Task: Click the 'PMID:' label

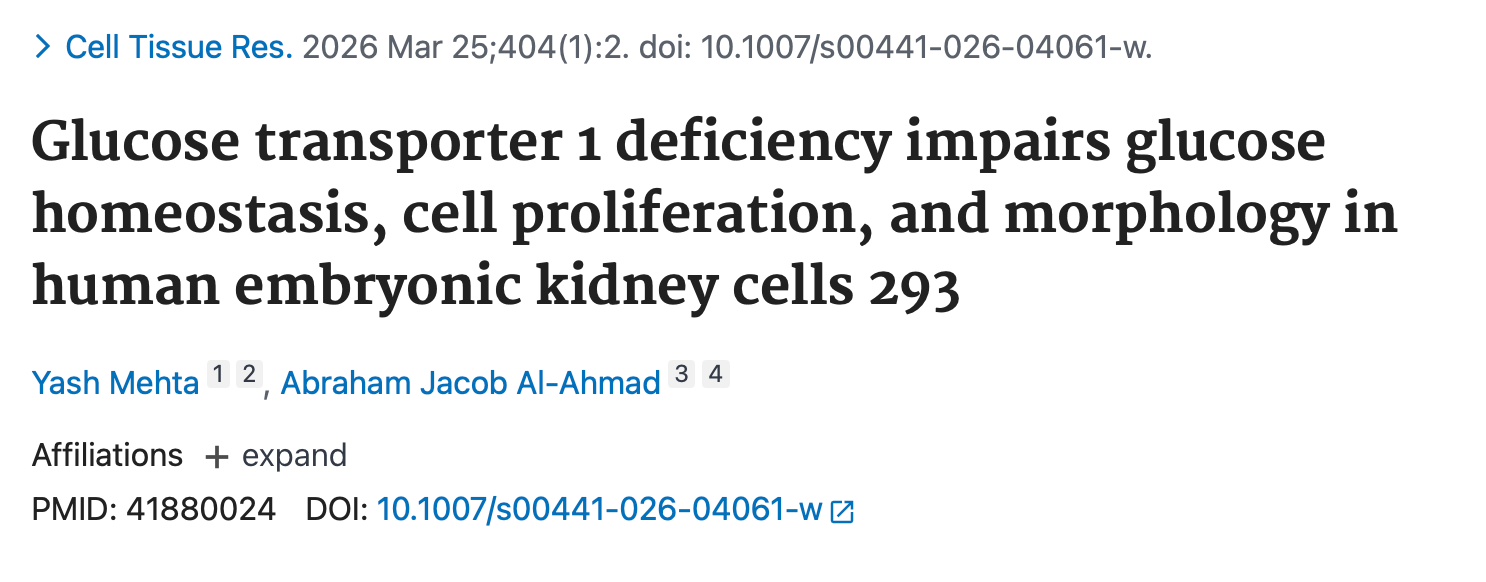Action: (75, 510)
